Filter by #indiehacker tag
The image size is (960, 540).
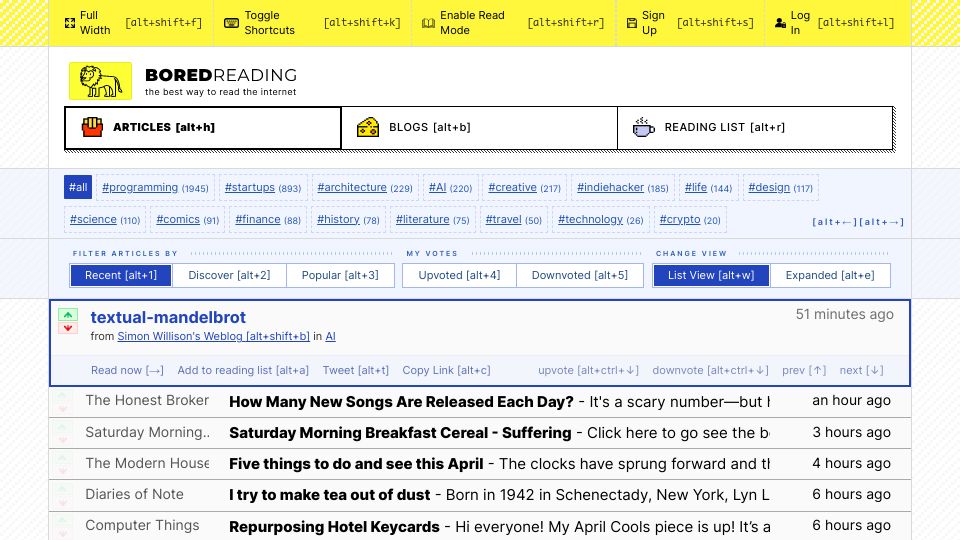(x=623, y=187)
